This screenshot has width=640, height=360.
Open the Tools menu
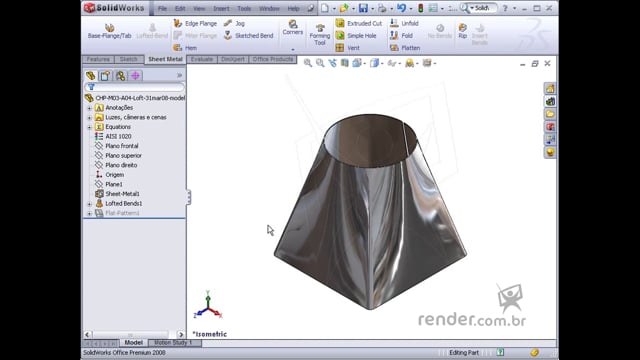(244, 8)
